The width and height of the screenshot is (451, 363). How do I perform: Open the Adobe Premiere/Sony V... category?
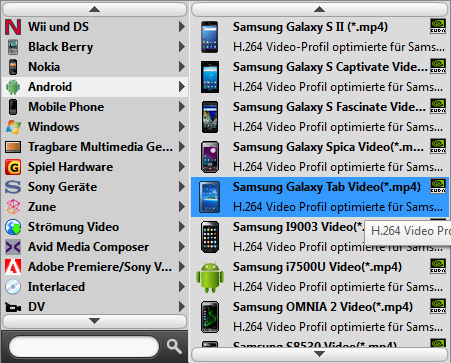95,267
